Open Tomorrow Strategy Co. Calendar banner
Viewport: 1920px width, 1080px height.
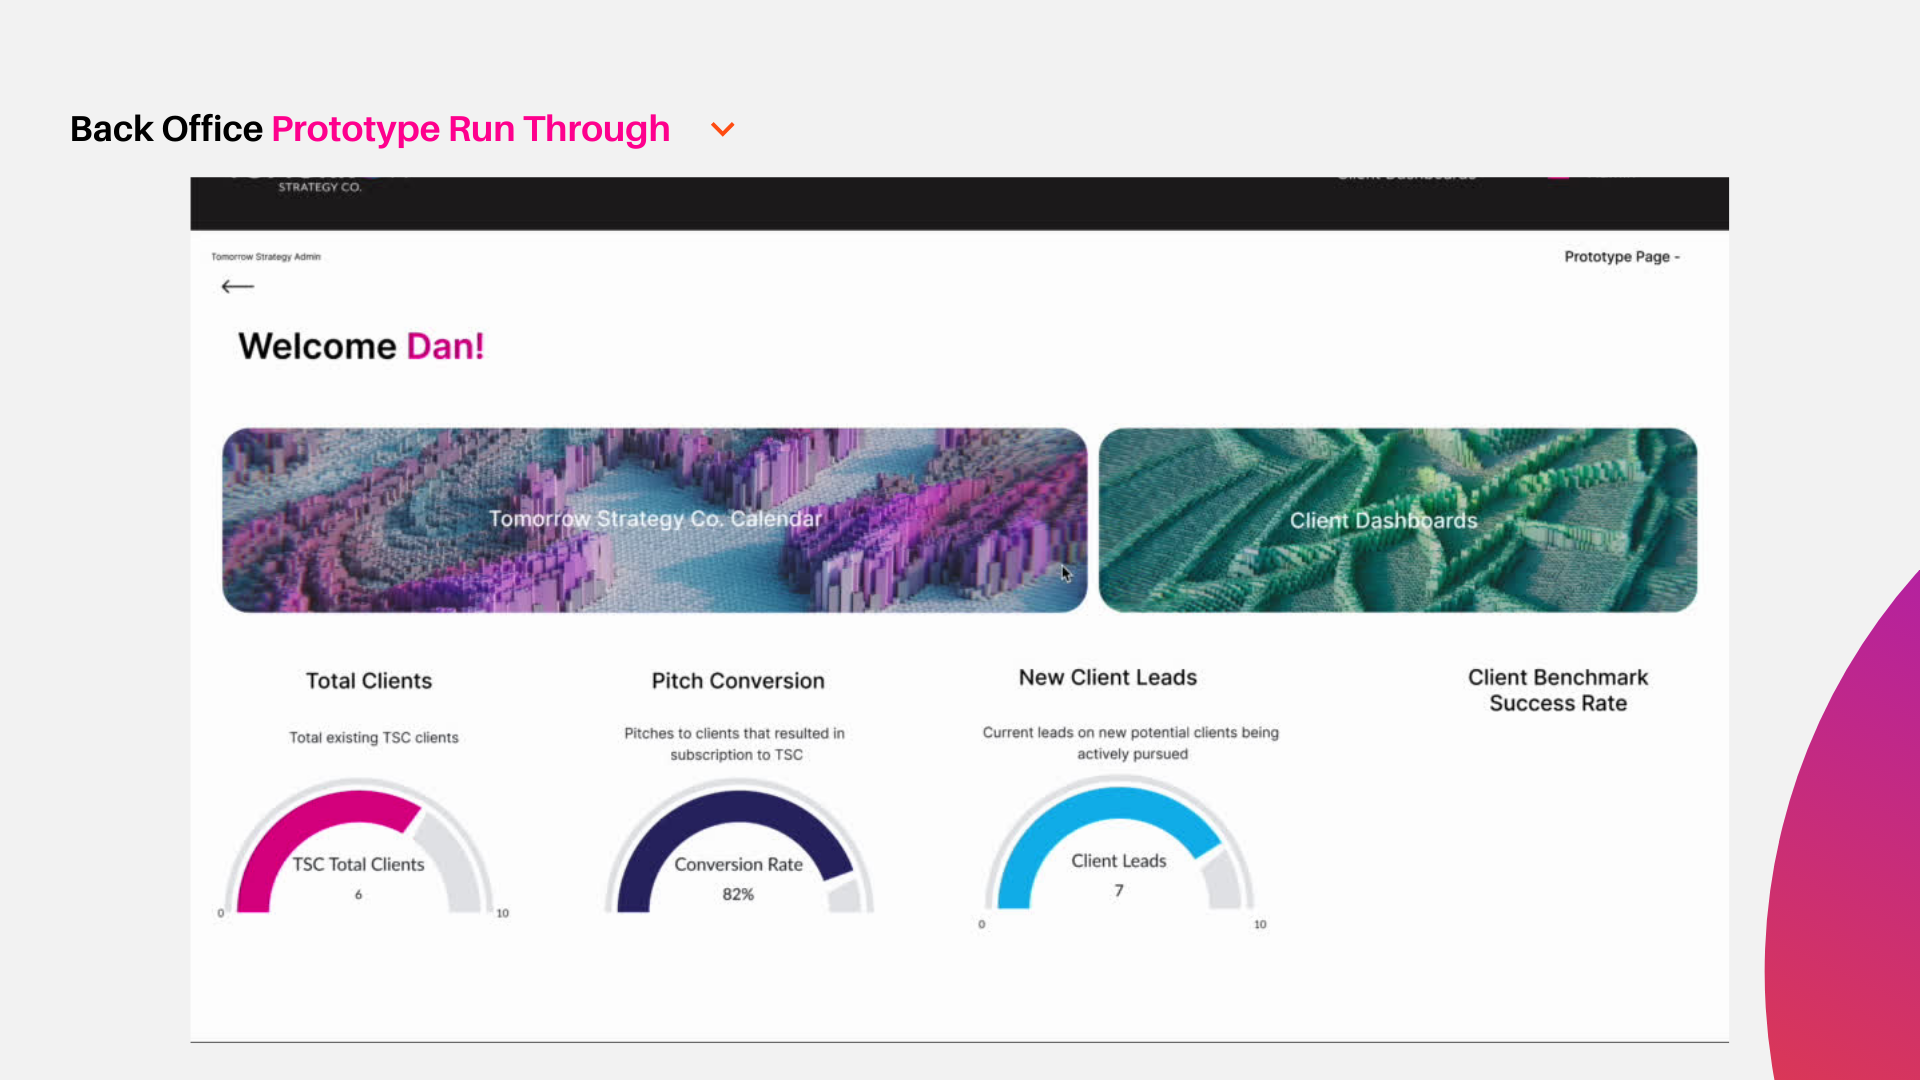click(654, 520)
